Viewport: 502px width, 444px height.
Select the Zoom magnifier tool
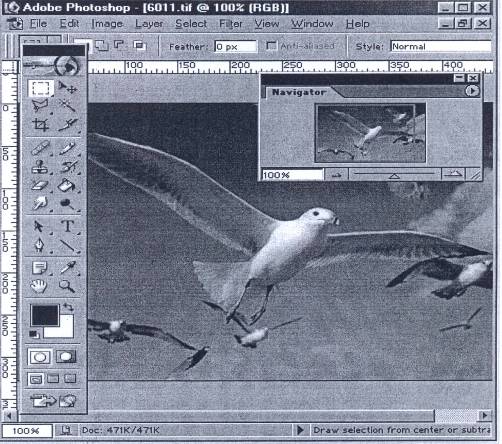coord(67,286)
